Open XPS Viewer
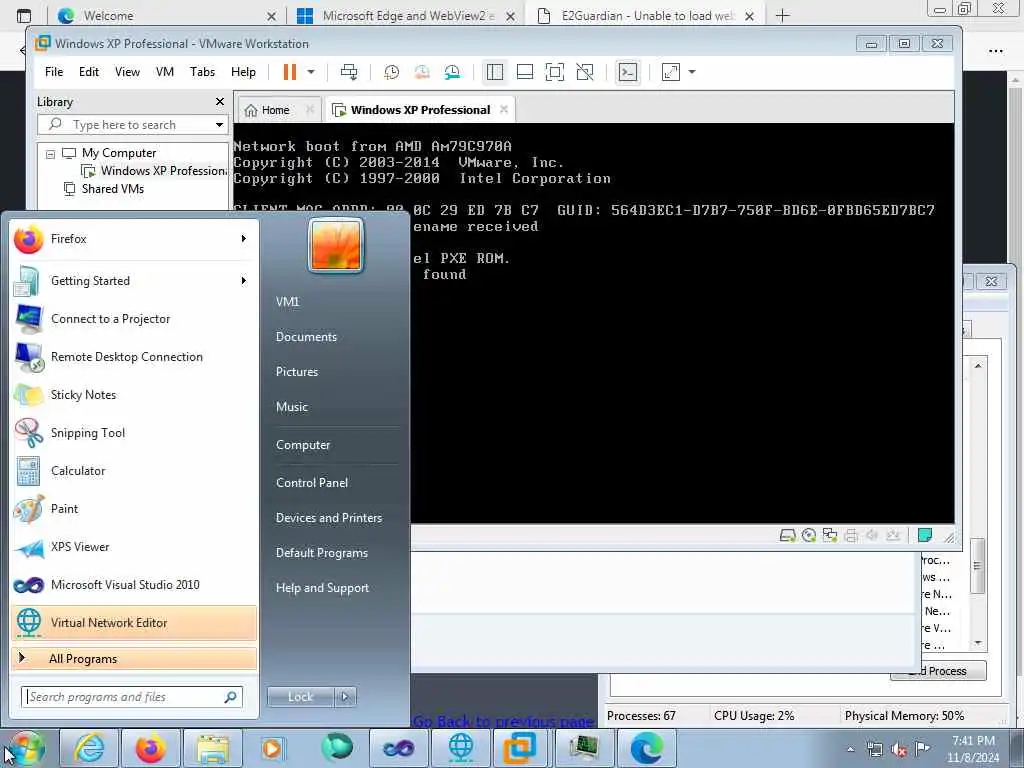 [x=134, y=547]
